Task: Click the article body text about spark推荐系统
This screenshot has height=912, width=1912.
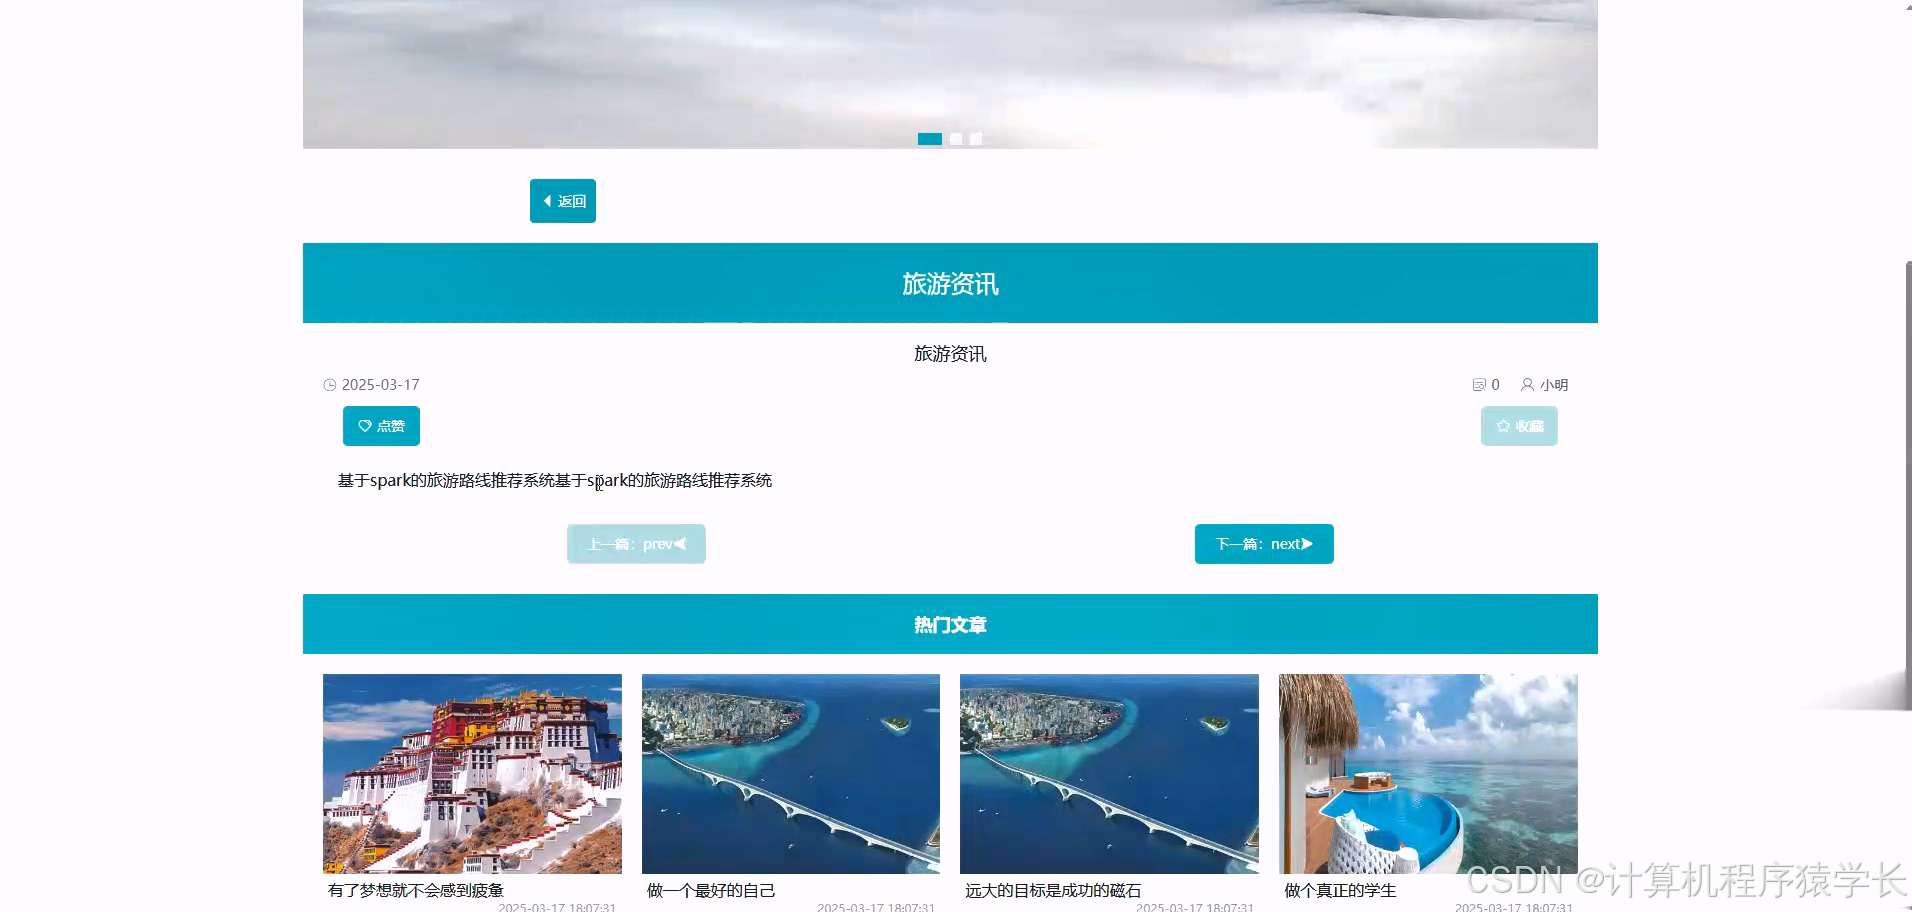Action: 555,480
